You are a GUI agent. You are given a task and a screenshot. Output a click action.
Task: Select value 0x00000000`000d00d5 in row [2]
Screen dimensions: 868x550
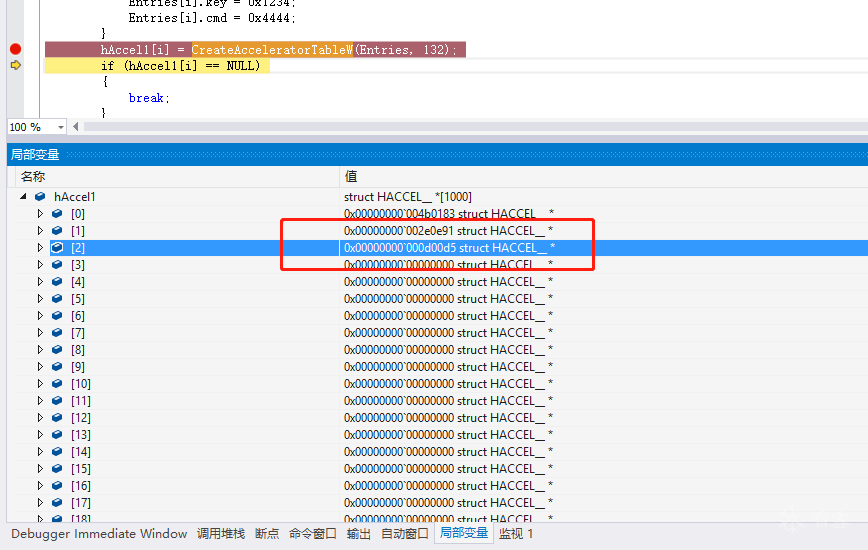(400, 247)
